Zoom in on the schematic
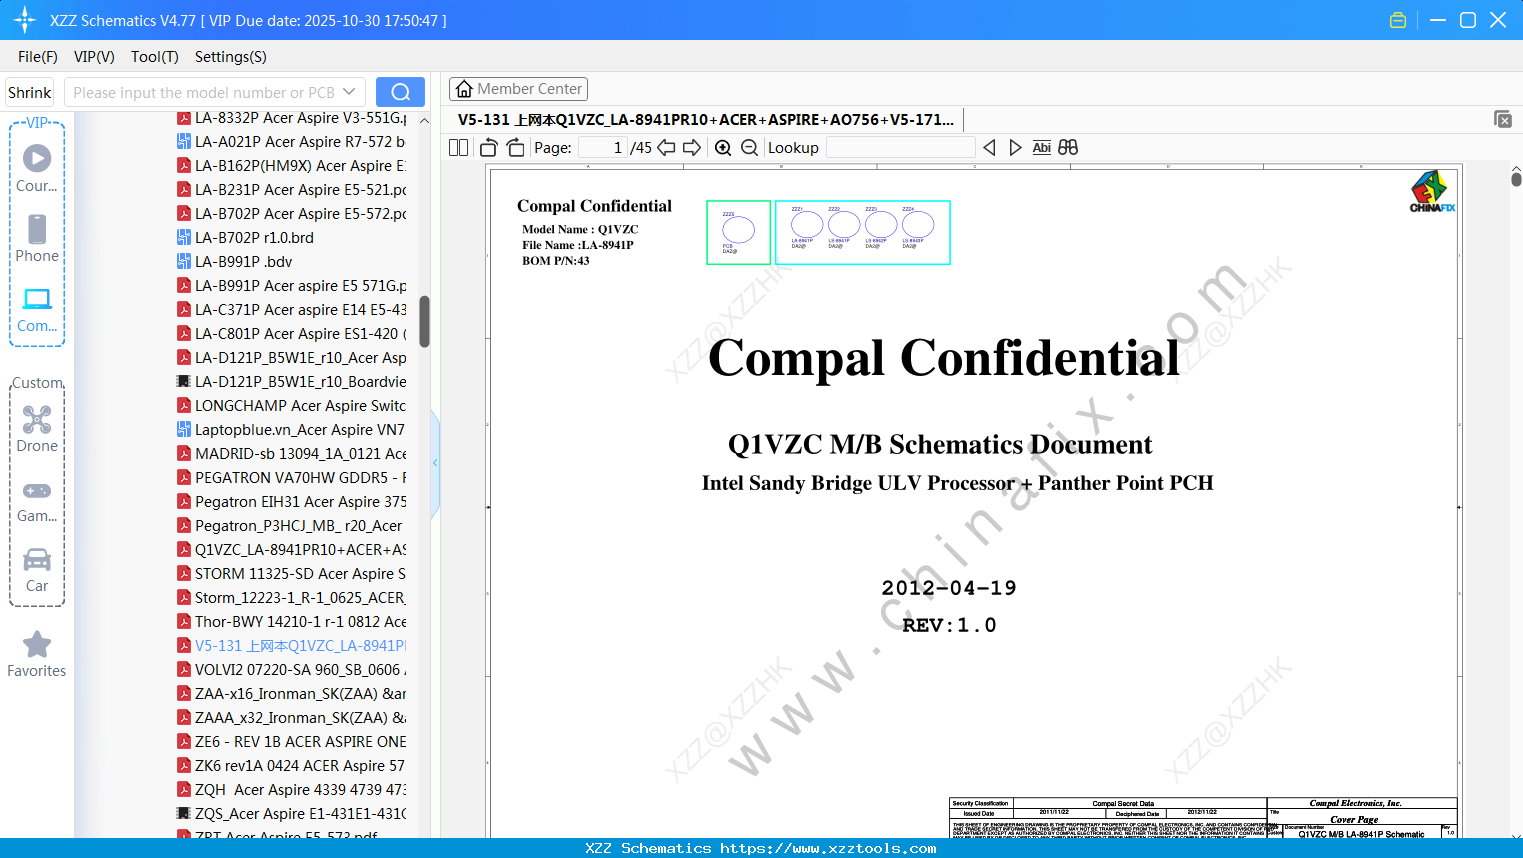The height and width of the screenshot is (858, 1523). pos(723,147)
